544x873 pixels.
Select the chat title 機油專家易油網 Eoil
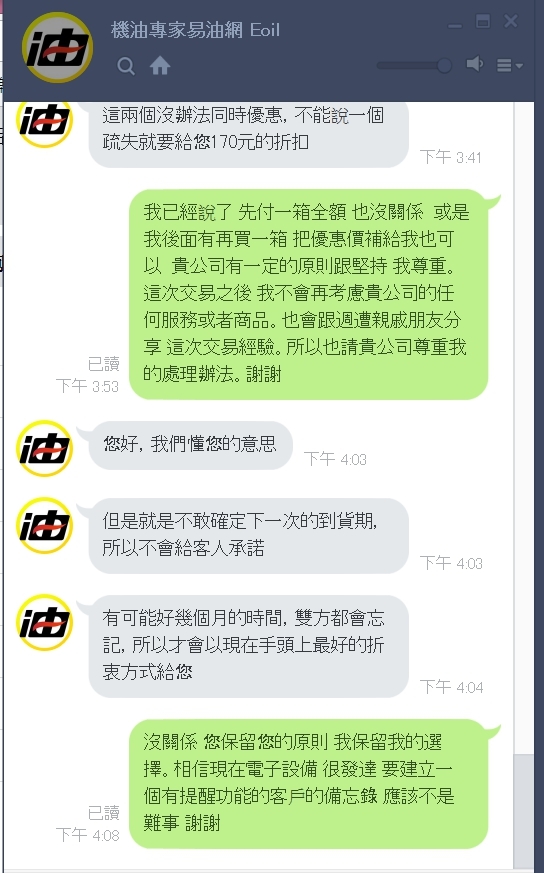pos(195,30)
